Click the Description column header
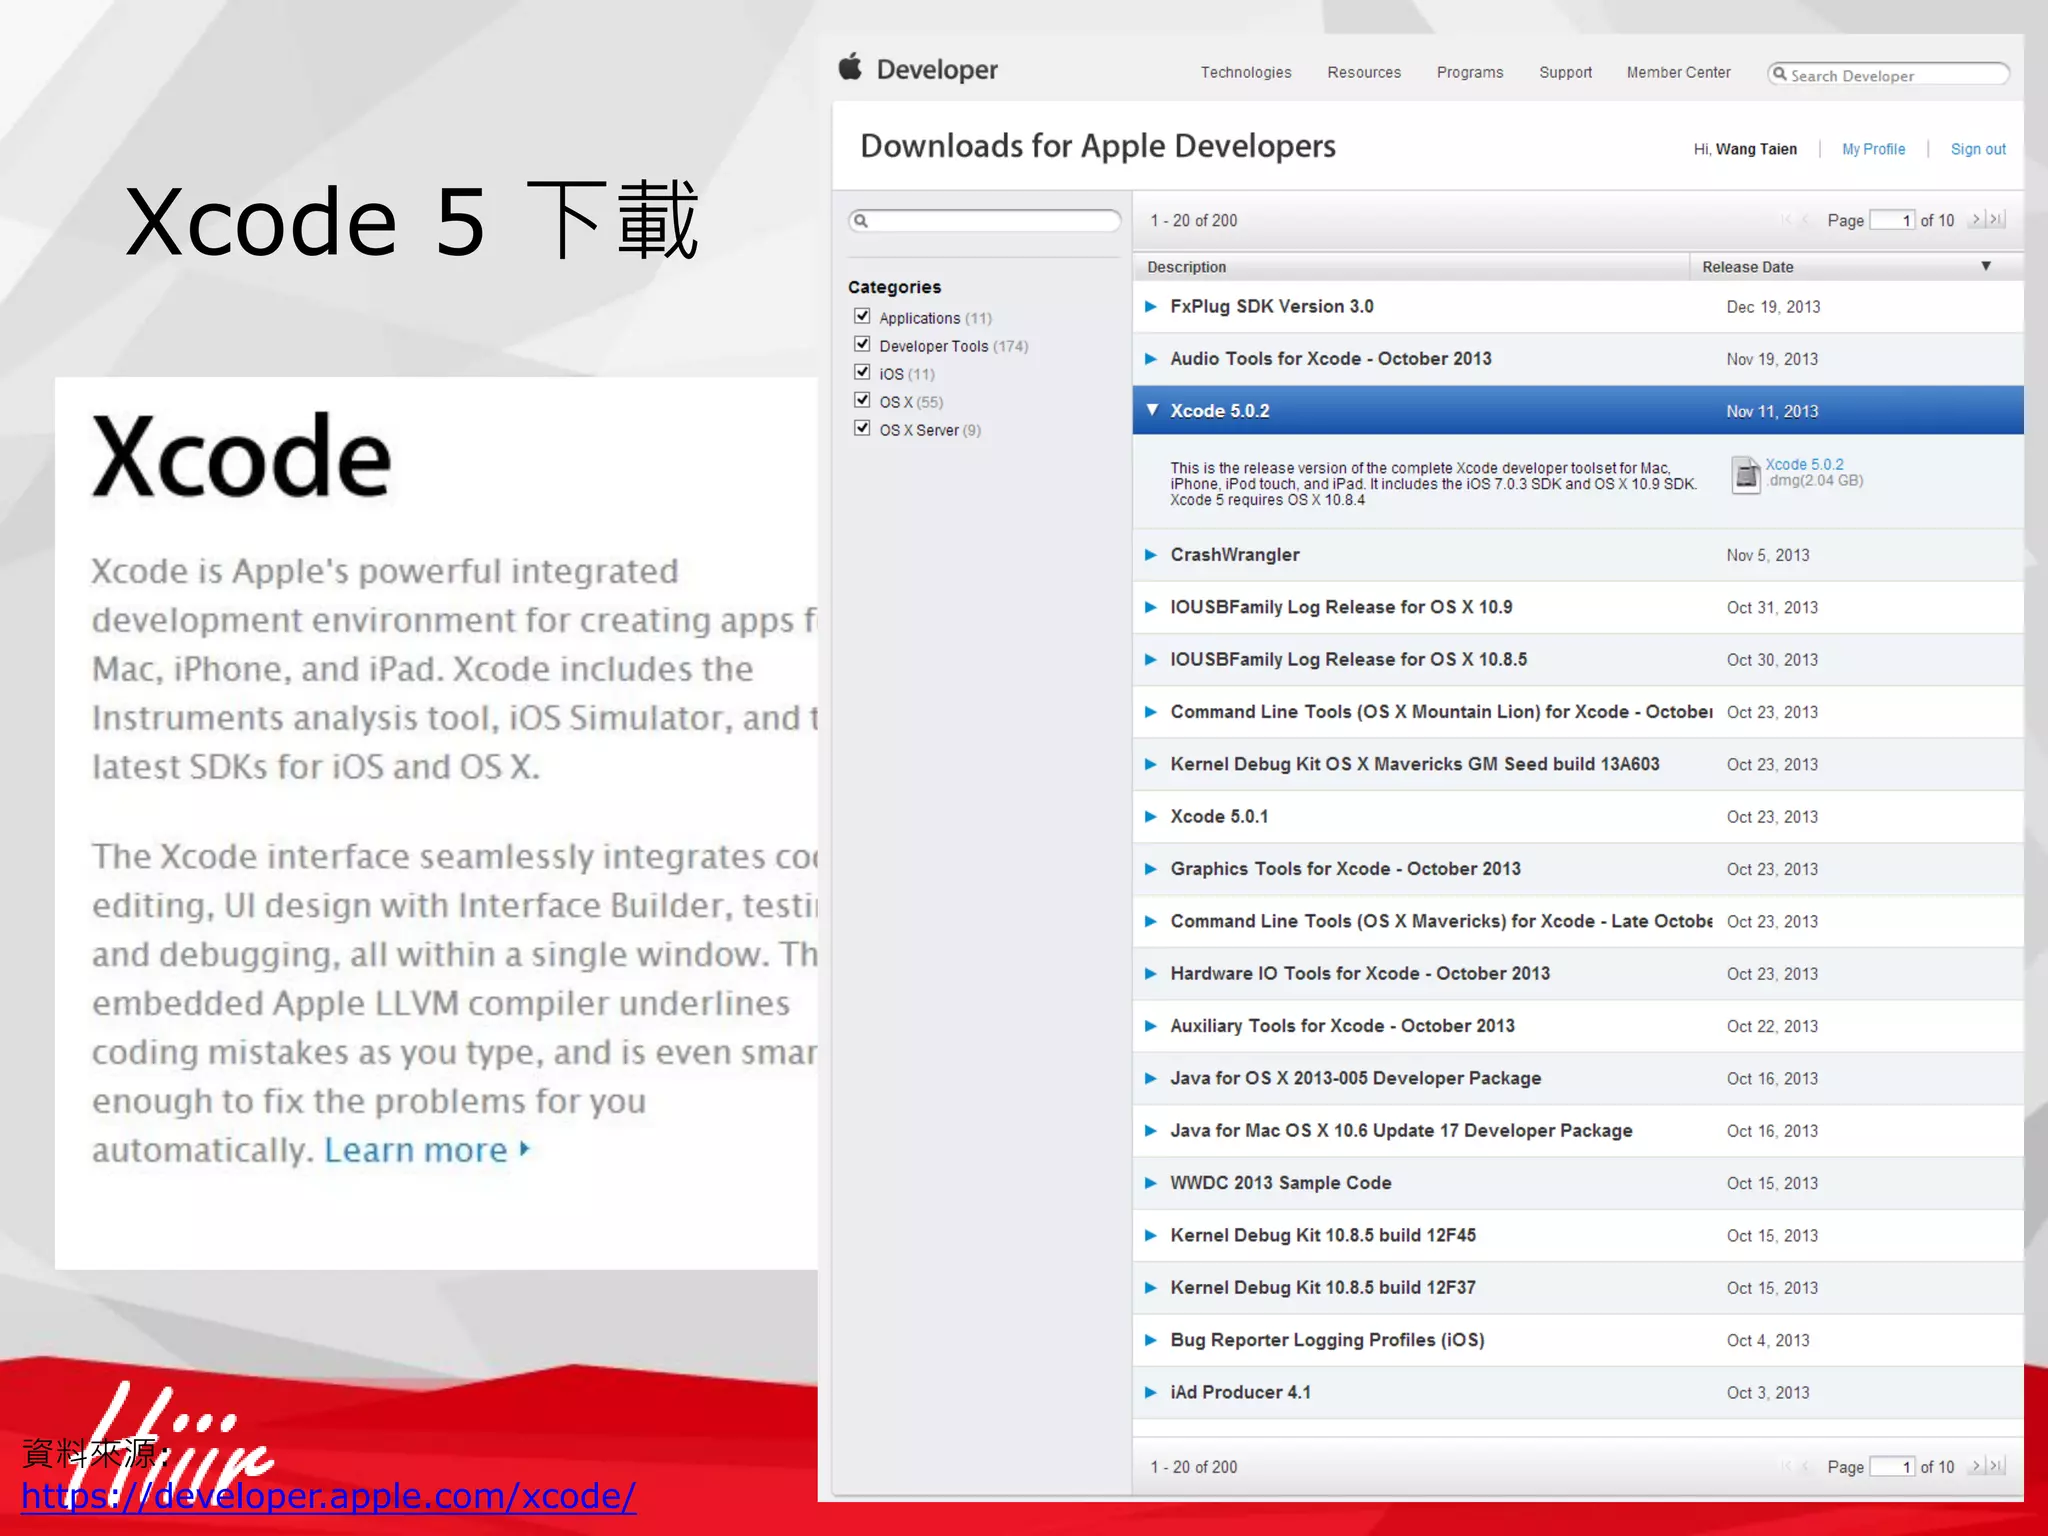Image resolution: width=2048 pixels, height=1536 pixels. coord(1411,266)
